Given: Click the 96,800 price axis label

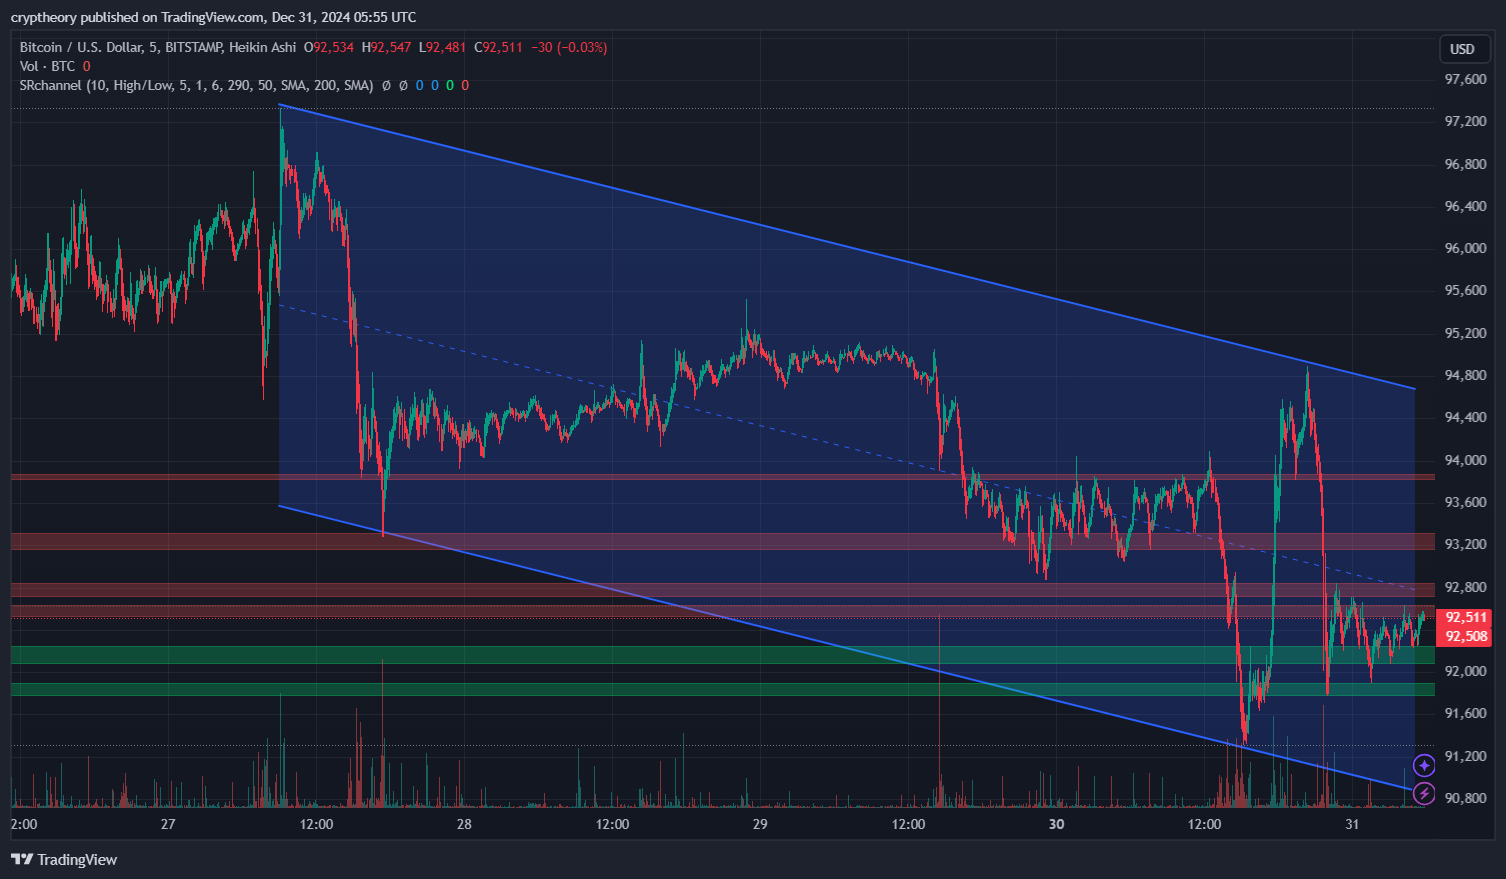Looking at the screenshot, I should [x=1466, y=164].
